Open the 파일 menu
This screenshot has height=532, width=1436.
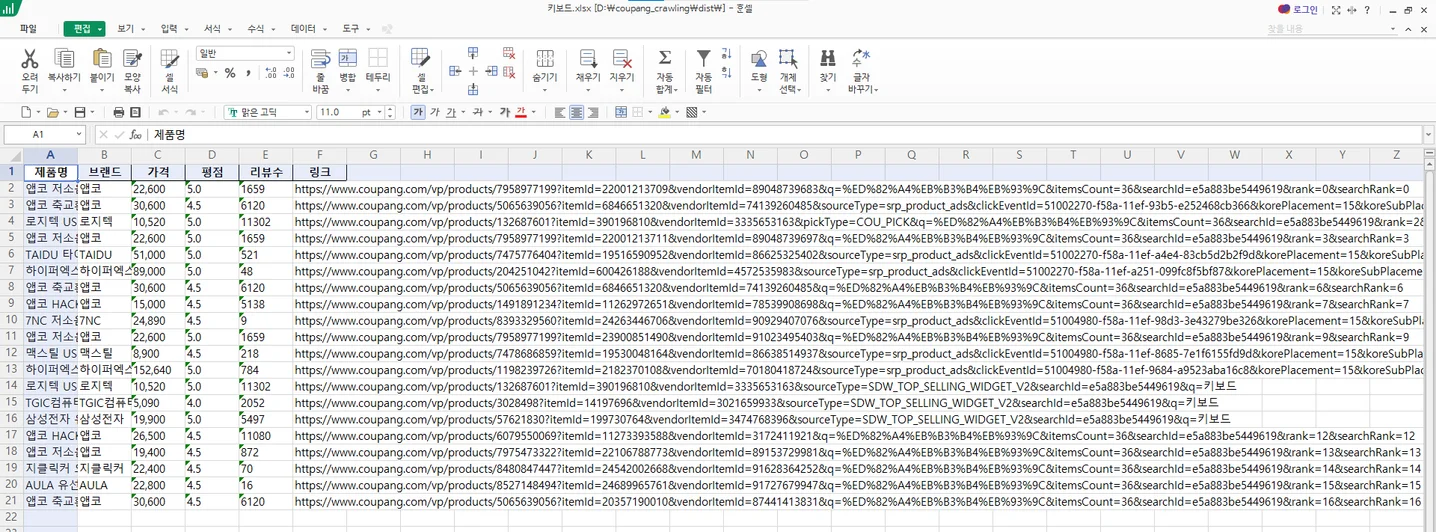pyautogui.click(x=28, y=29)
